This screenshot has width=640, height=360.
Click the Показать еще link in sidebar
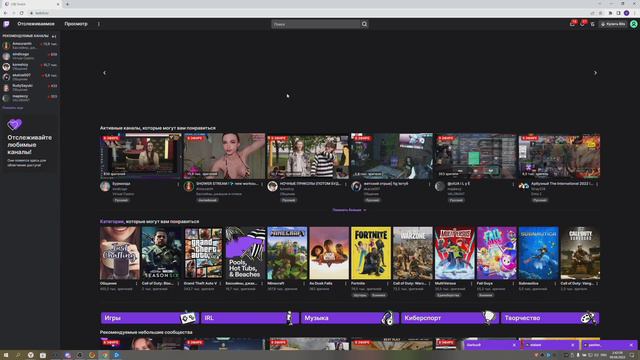point(13,108)
